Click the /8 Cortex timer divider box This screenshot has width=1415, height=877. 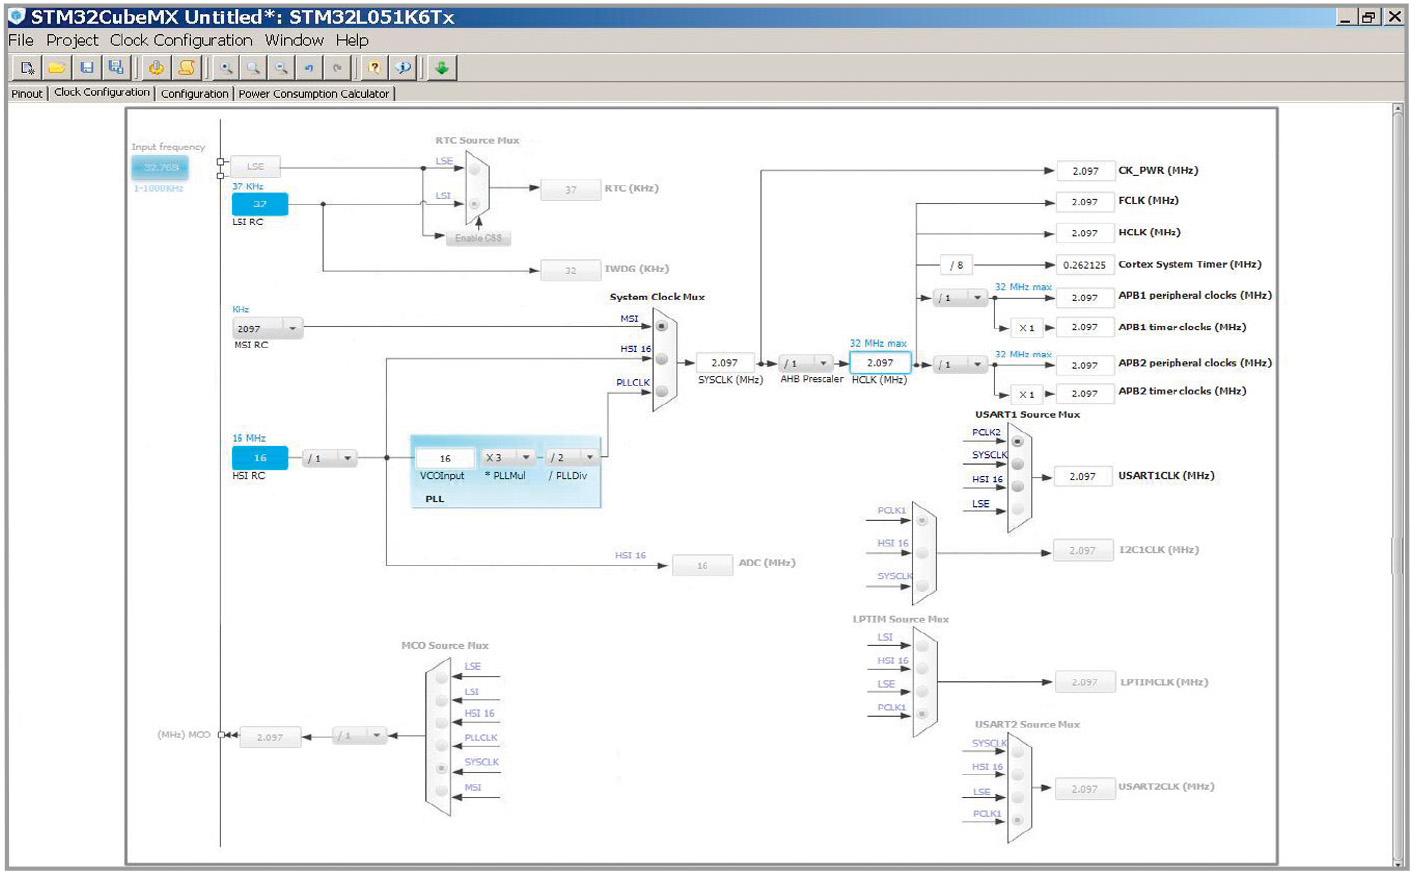[958, 265]
